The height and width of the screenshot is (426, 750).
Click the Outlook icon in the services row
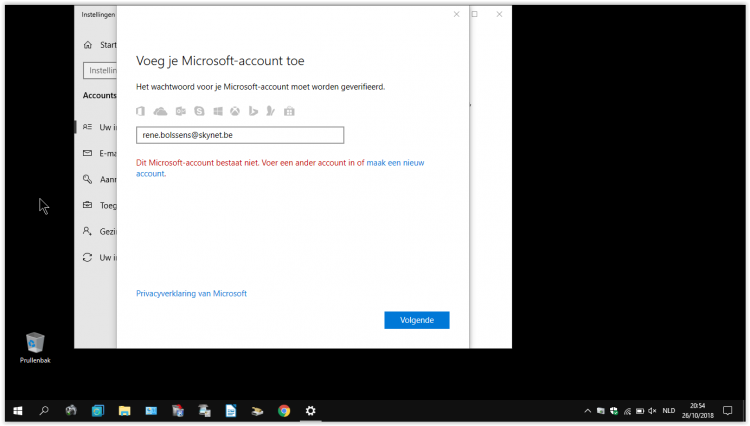pos(180,111)
